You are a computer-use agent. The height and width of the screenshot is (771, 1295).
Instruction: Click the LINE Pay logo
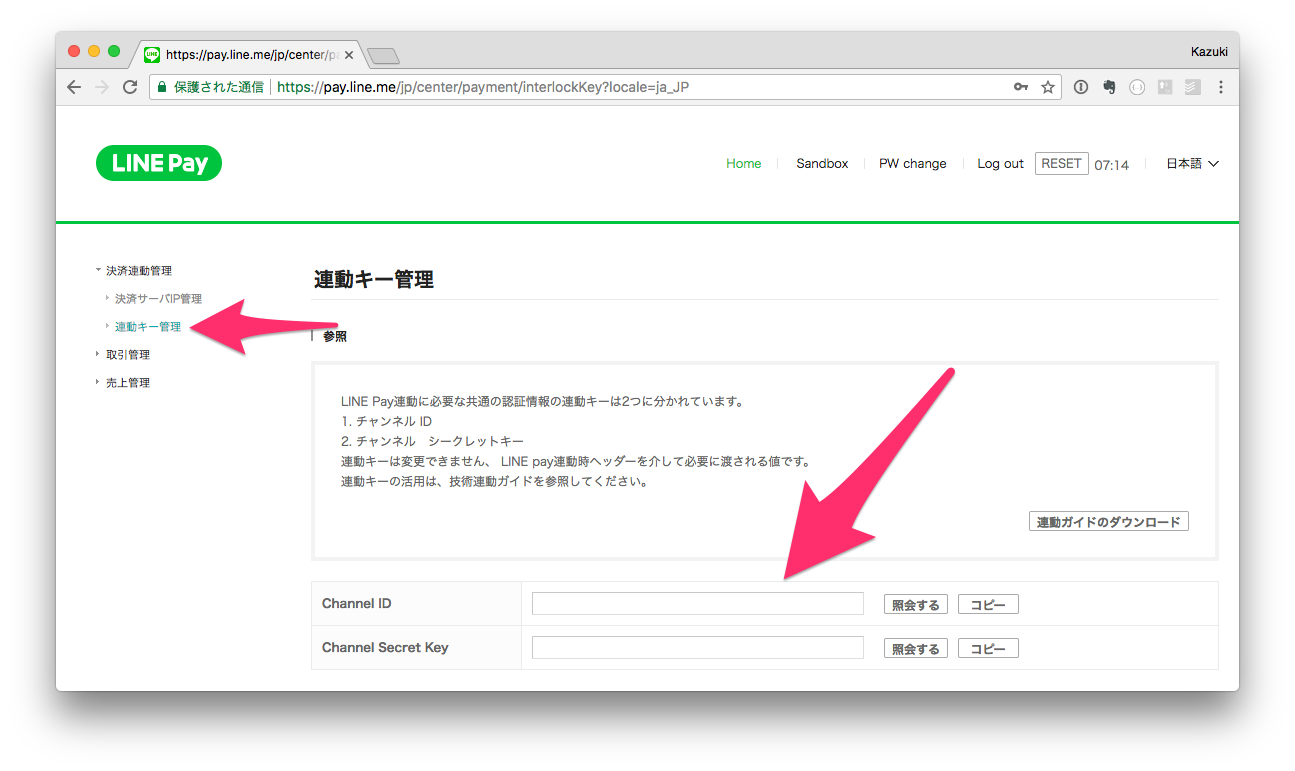[159, 163]
